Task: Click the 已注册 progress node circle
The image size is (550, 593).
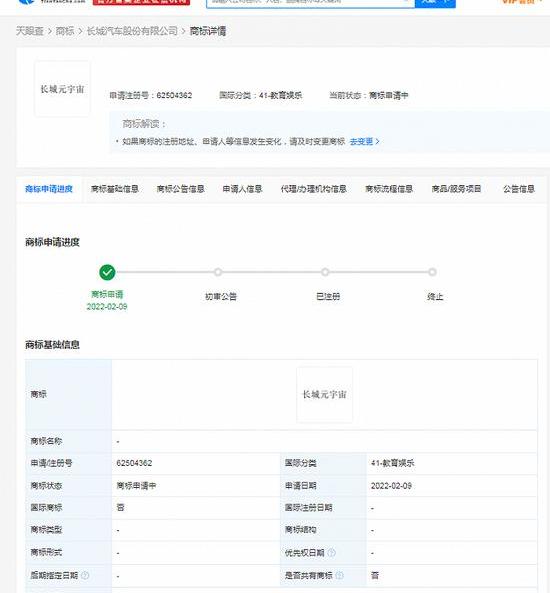Action: click(x=325, y=272)
